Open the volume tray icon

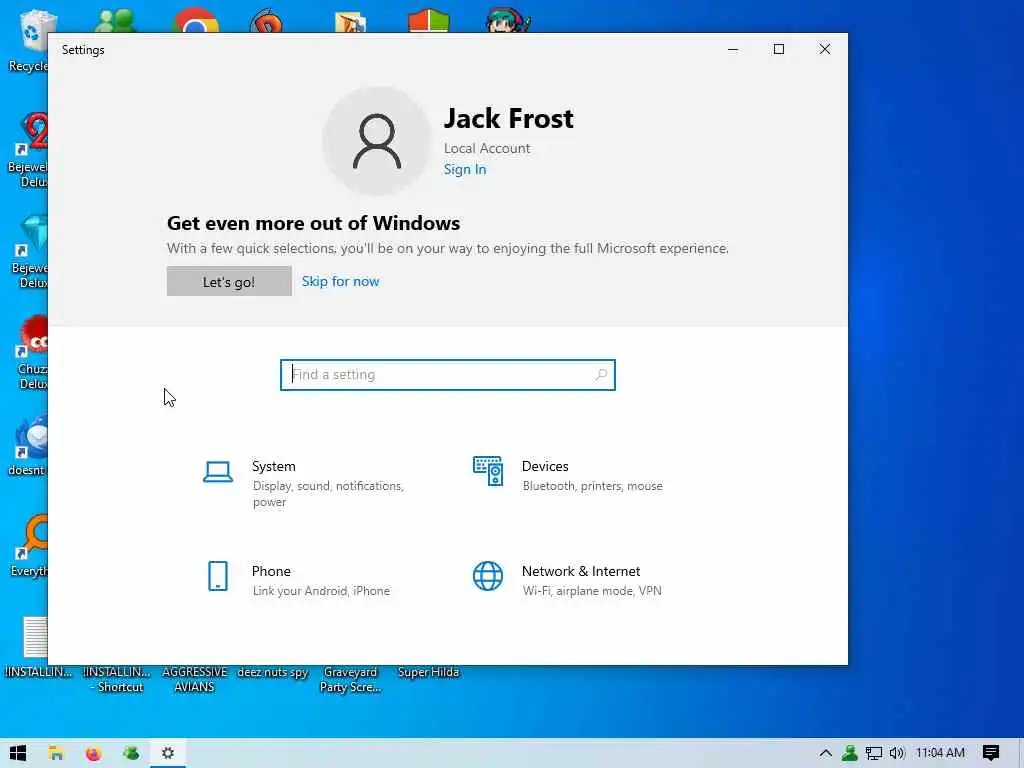(897, 753)
